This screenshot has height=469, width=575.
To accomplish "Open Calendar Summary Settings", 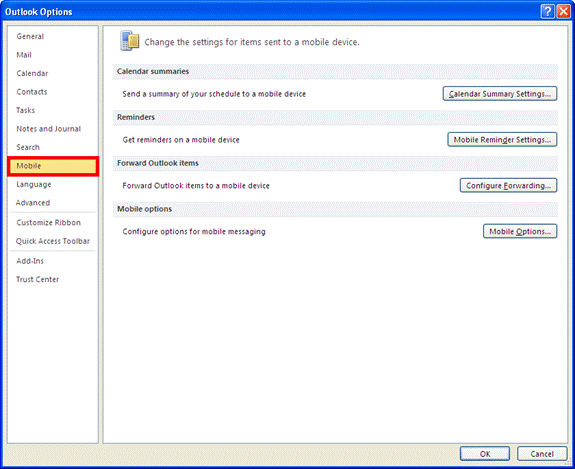I will [x=500, y=94].
